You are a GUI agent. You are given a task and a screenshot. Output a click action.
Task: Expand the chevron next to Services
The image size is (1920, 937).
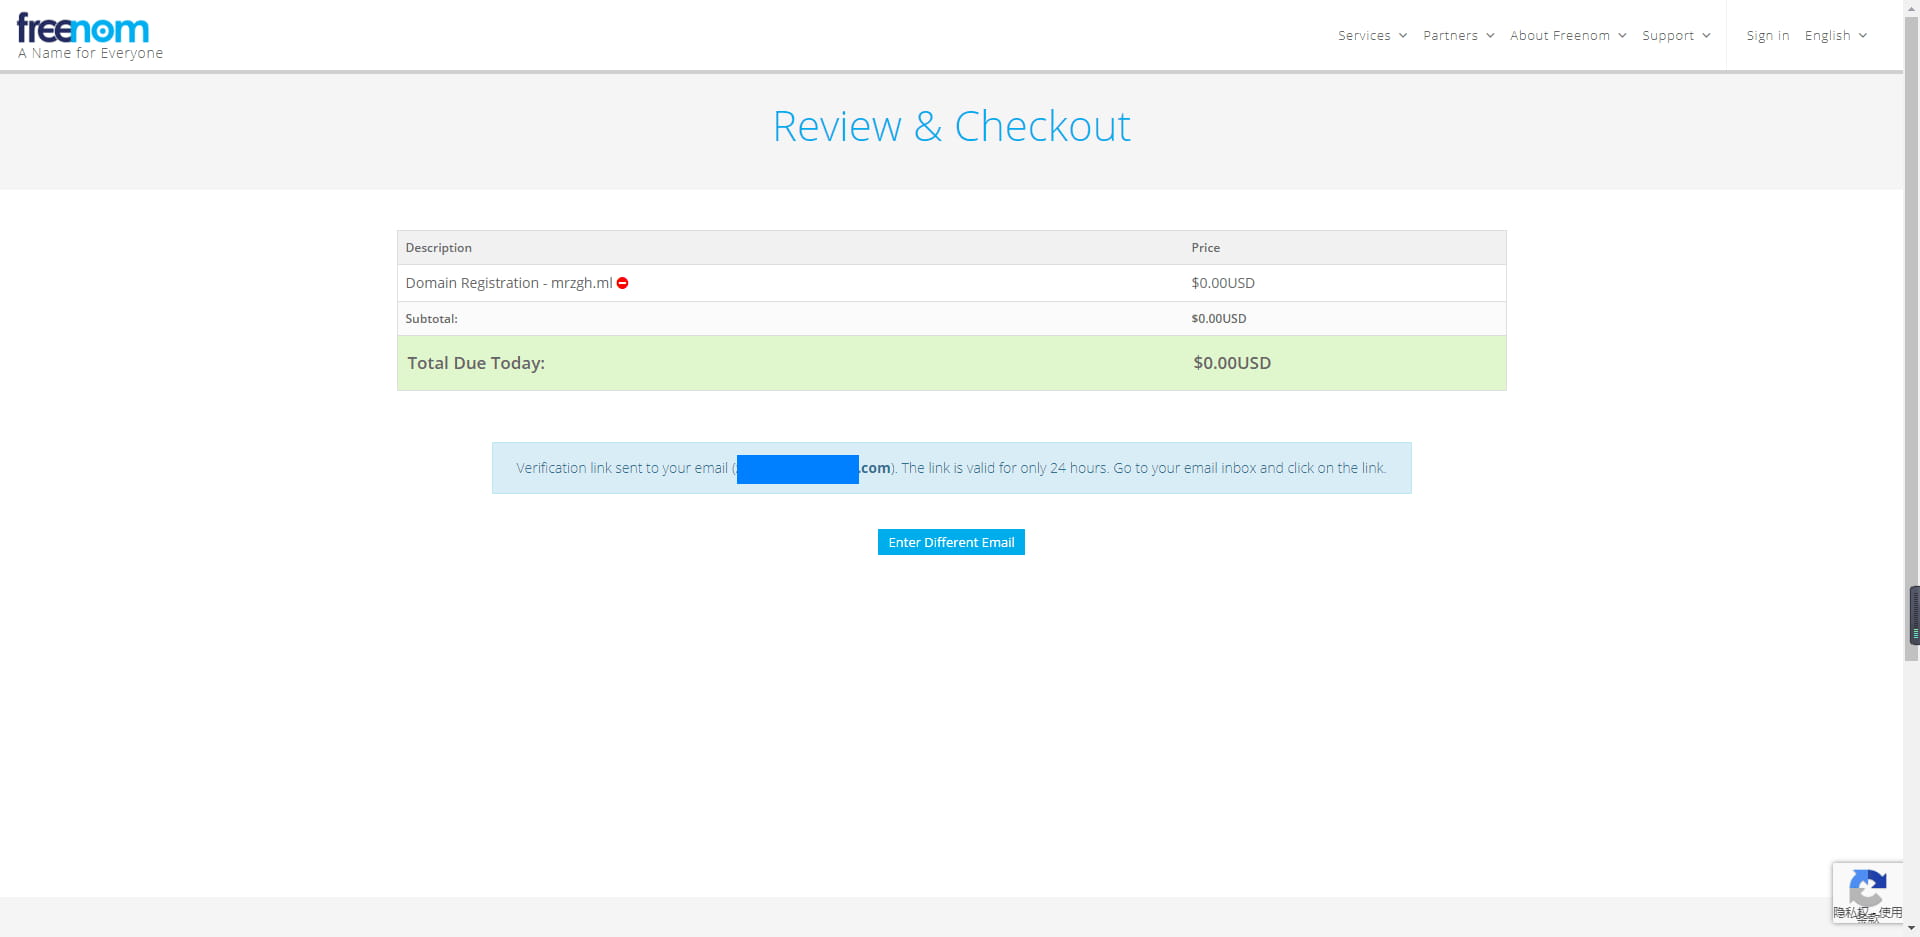(1403, 36)
